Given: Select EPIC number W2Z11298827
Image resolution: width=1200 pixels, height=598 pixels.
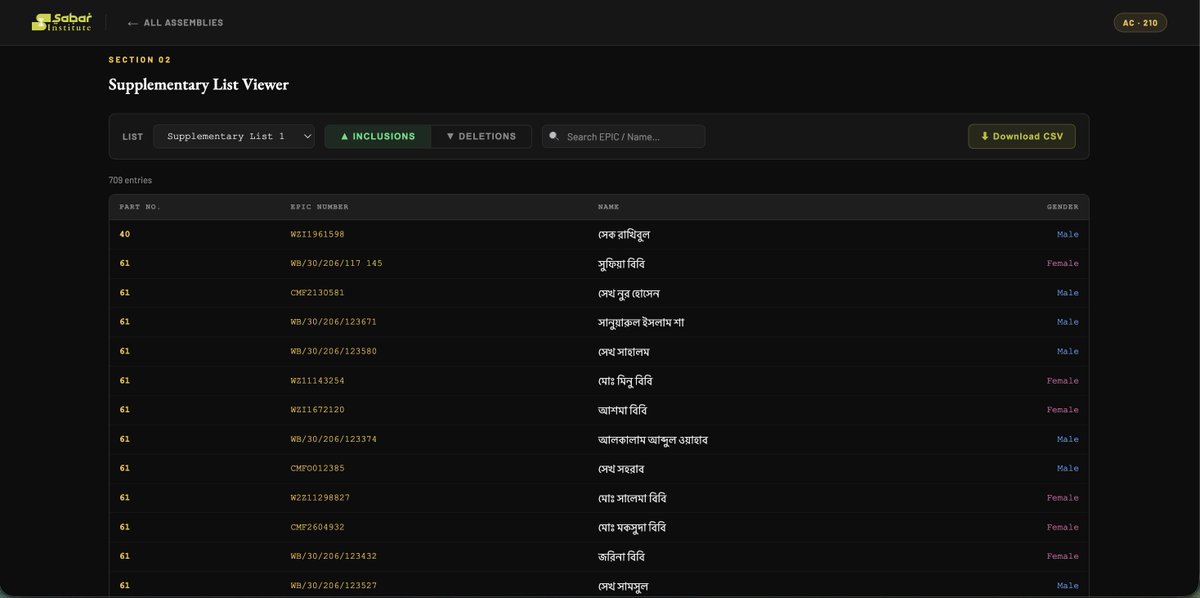Looking at the screenshot, I should (320, 497).
